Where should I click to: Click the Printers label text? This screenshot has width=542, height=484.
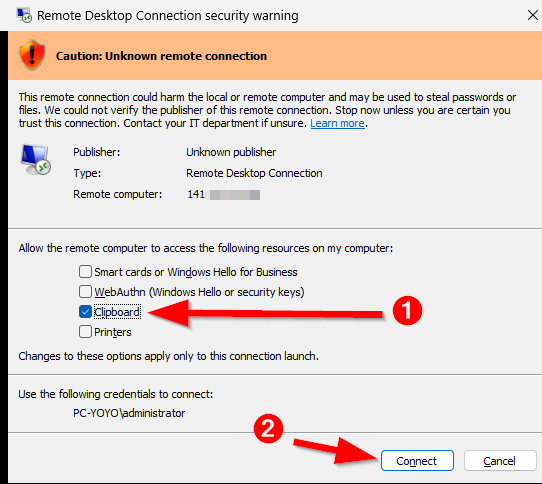click(113, 332)
